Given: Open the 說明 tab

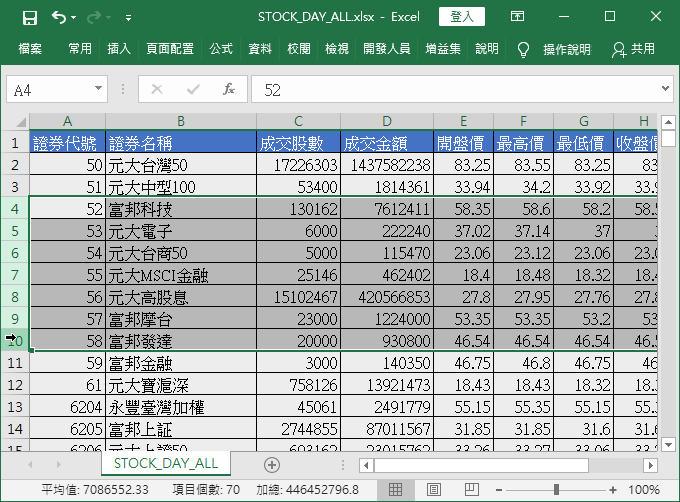Looking at the screenshot, I should [x=487, y=49].
